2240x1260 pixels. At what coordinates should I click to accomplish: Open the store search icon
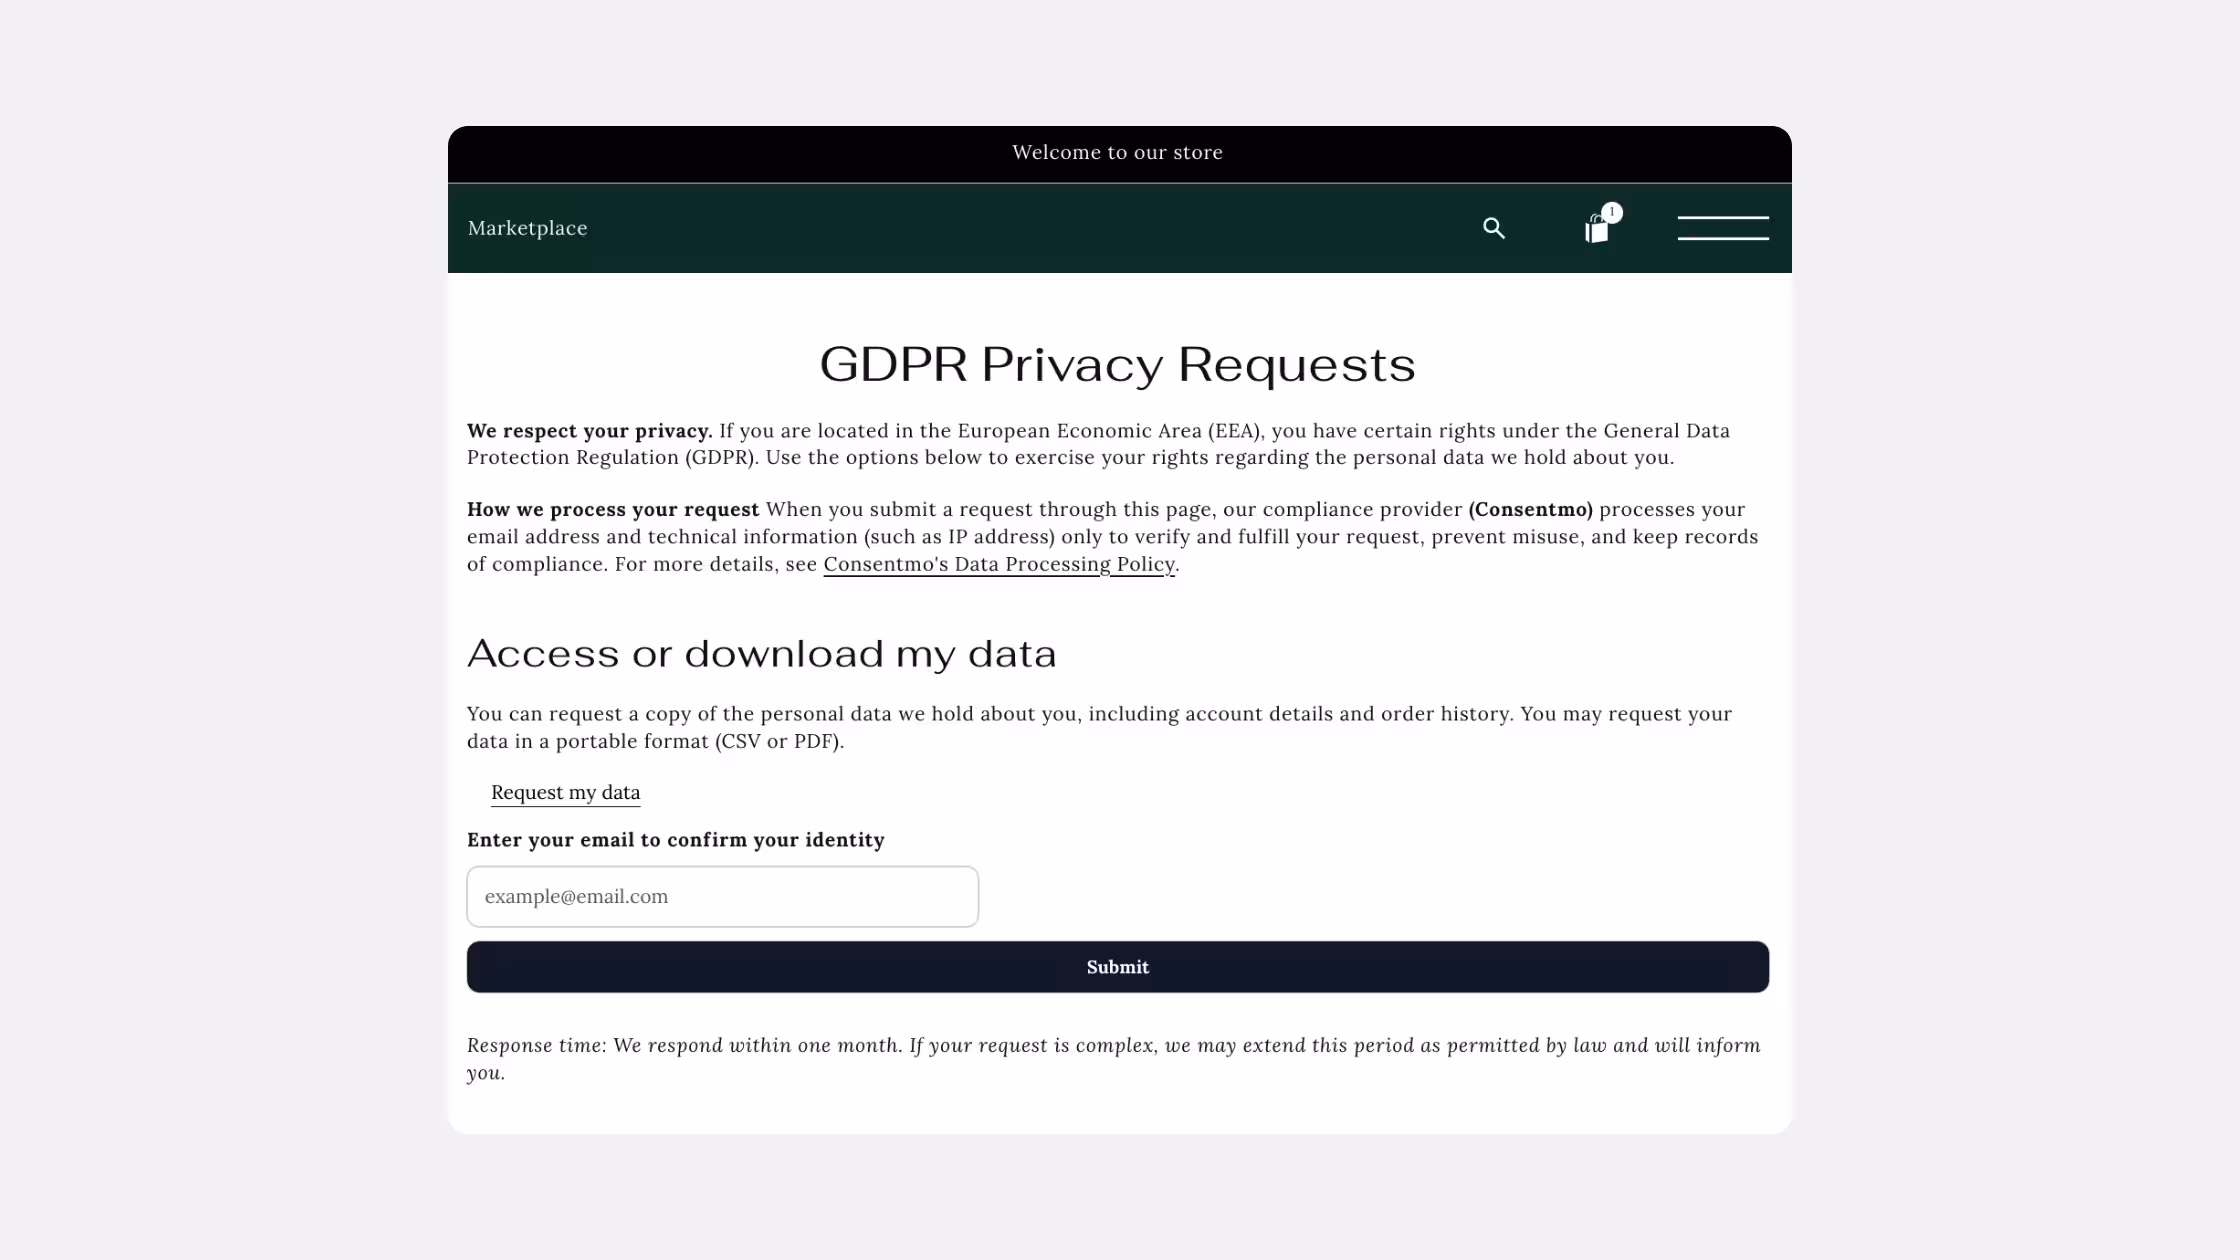pyautogui.click(x=1494, y=228)
